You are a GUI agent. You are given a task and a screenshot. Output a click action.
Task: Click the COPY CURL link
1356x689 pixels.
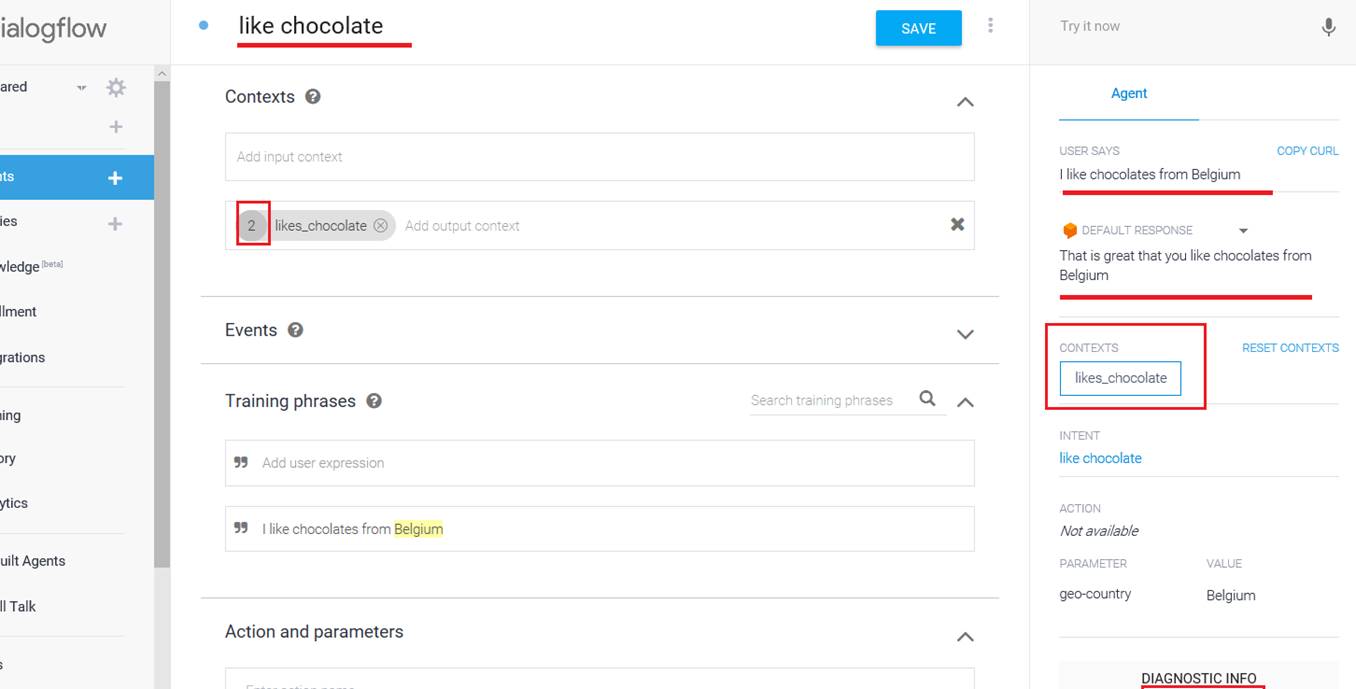click(1307, 151)
